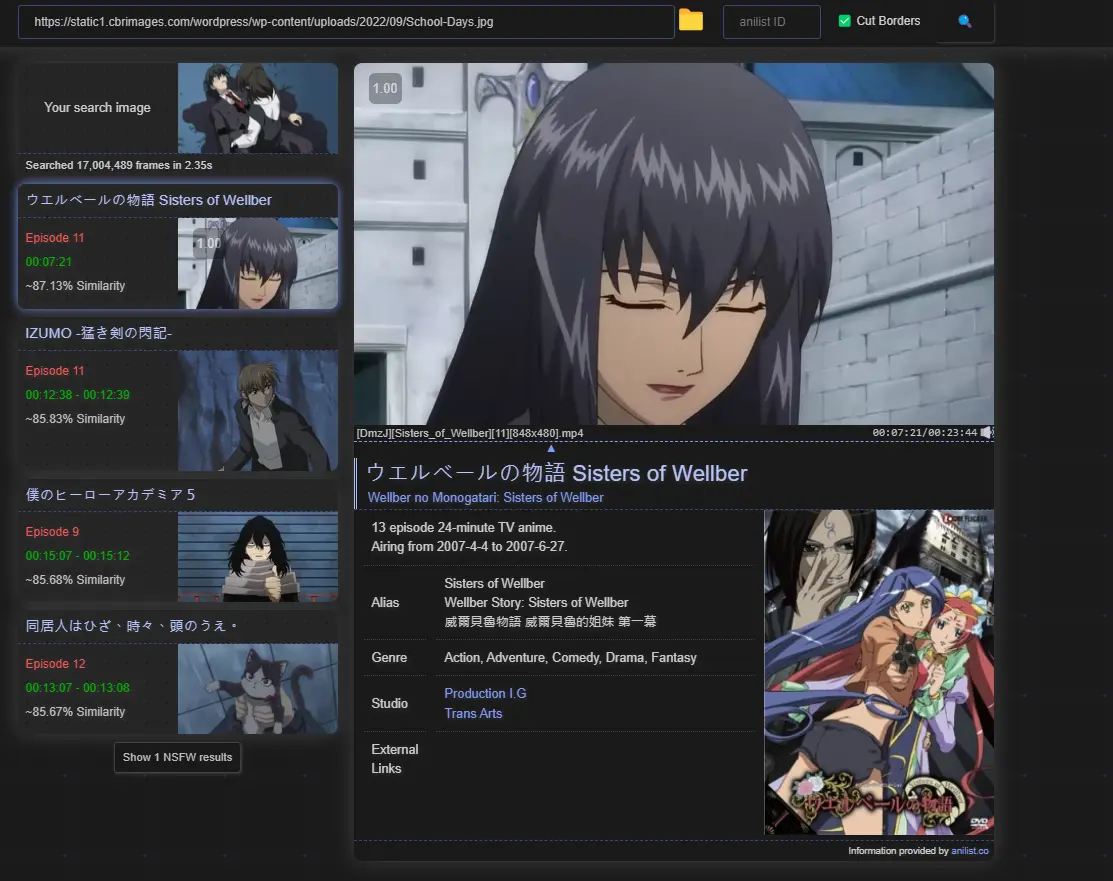Viewport: 1113px width, 881px height.
Task: Click the 00:12:38 - 00:12:39 timestamp
Action: (78, 395)
